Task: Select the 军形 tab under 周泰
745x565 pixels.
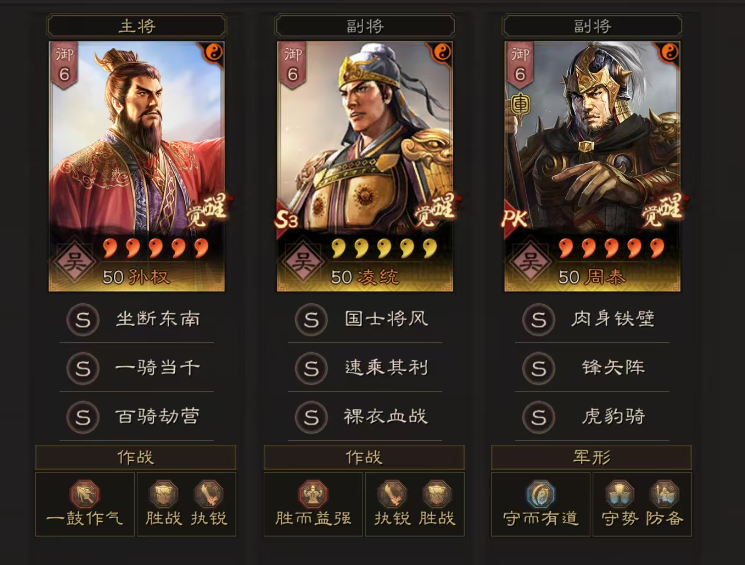Action: click(x=592, y=457)
